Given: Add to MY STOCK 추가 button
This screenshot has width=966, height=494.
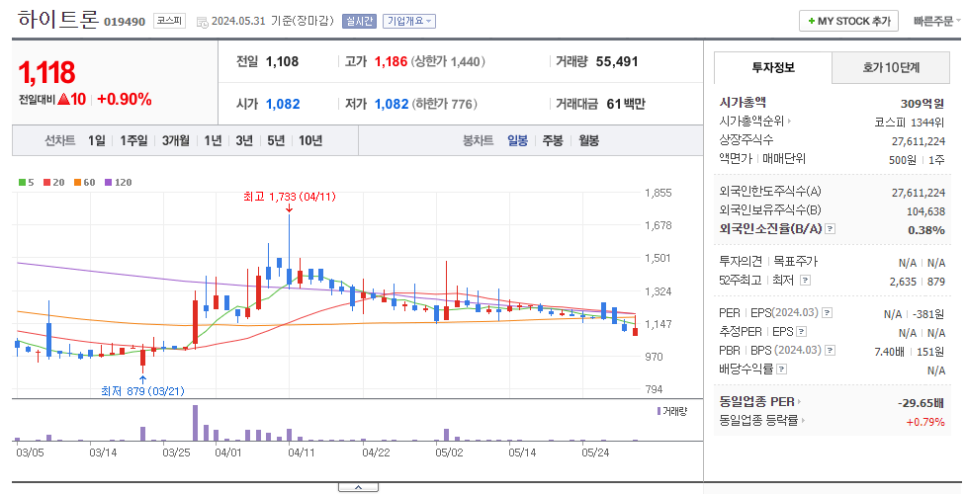Looking at the screenshot, I should tap(848, 21).
